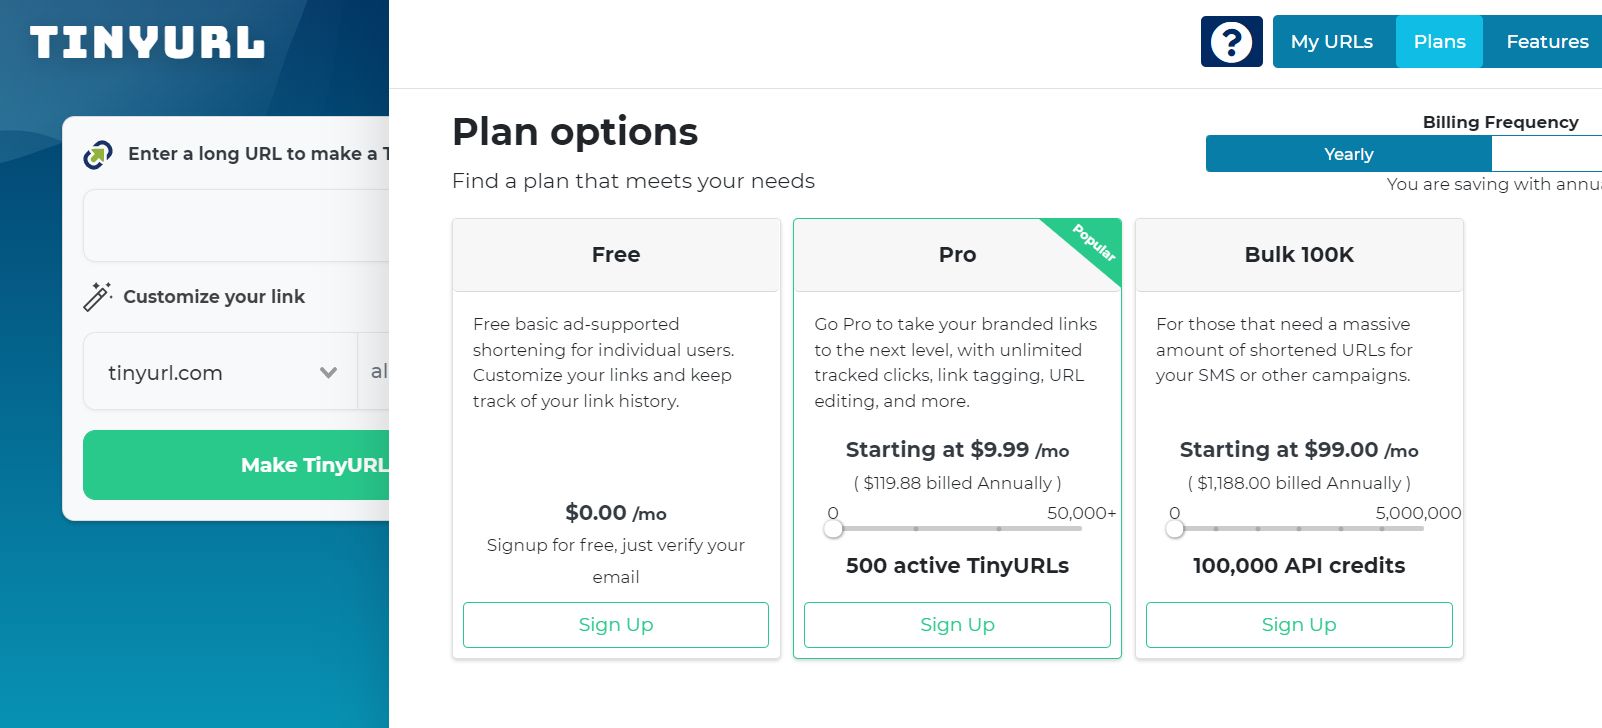Click the help question mark icon
This screenshot has width=1602, height=728.
coord(1231,42)
